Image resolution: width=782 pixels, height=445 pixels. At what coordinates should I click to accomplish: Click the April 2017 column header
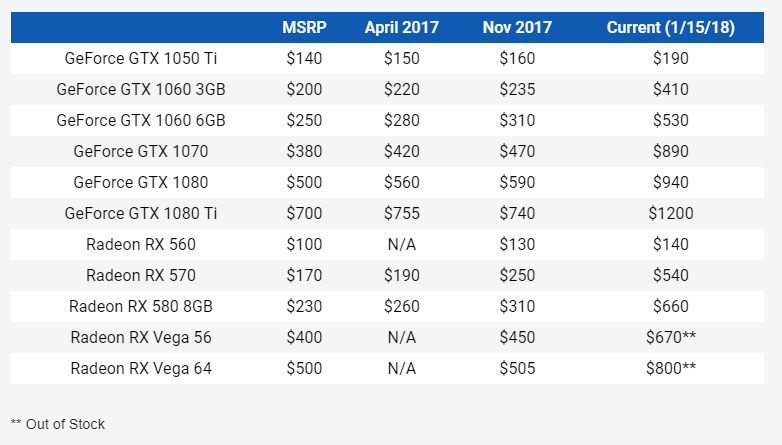coord(401,28)
